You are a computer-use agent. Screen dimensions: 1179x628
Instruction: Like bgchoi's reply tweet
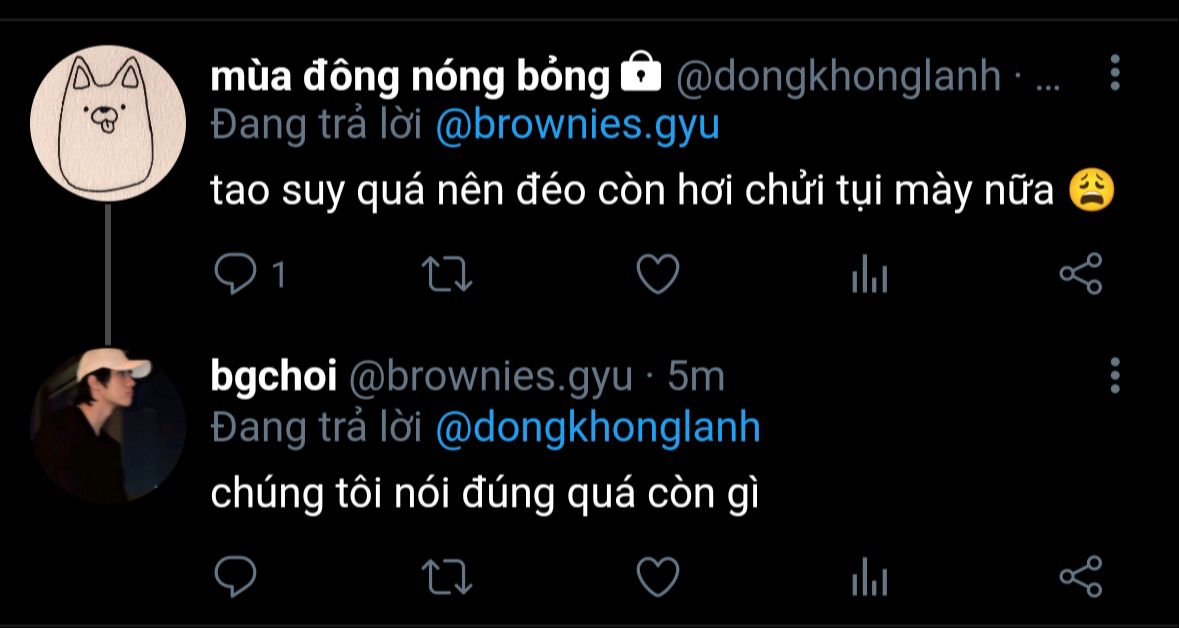(658, 577)
